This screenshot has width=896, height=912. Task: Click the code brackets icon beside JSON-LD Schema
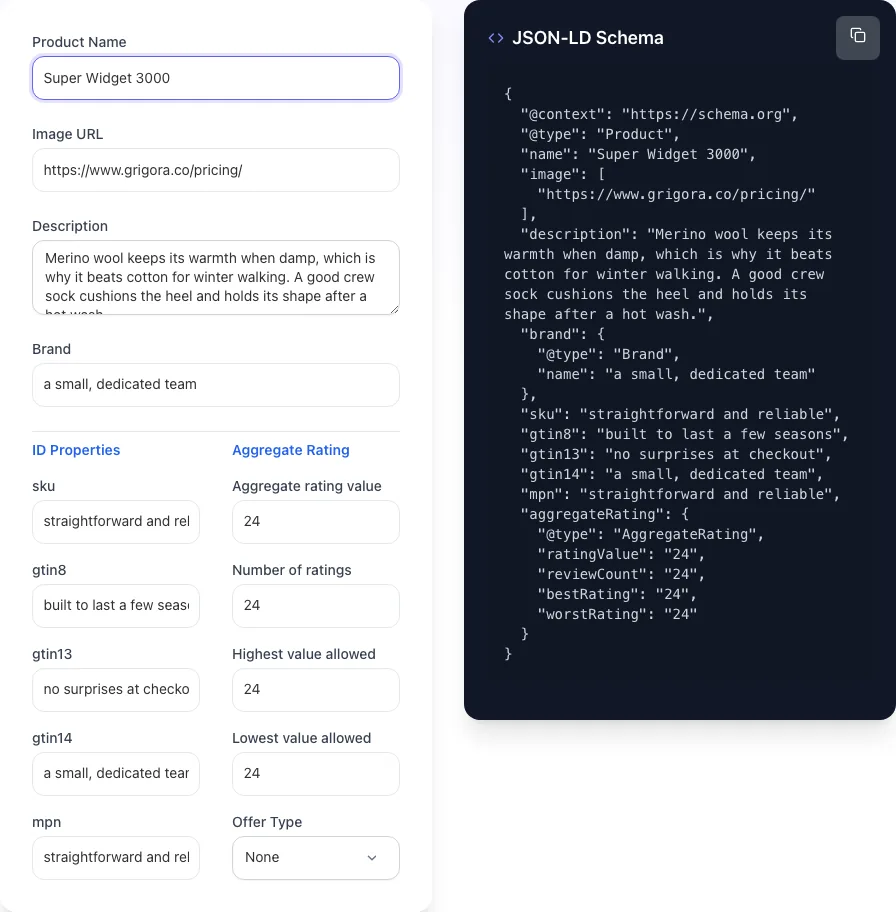(496, 38)
